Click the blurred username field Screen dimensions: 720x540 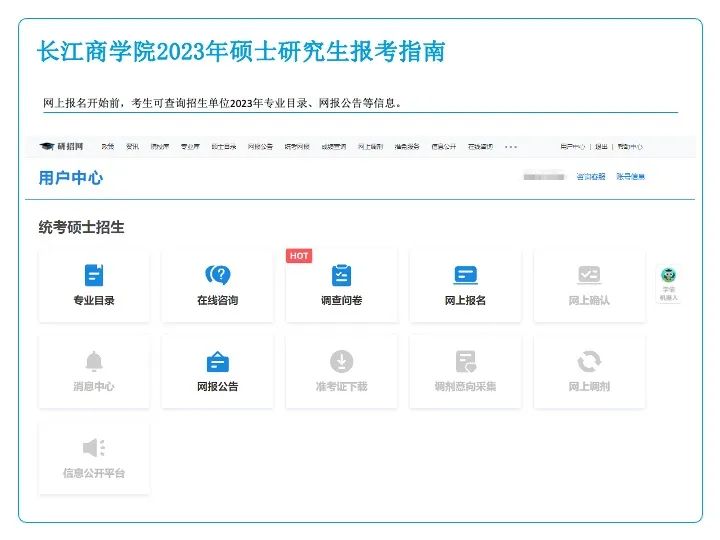point(544,177)
